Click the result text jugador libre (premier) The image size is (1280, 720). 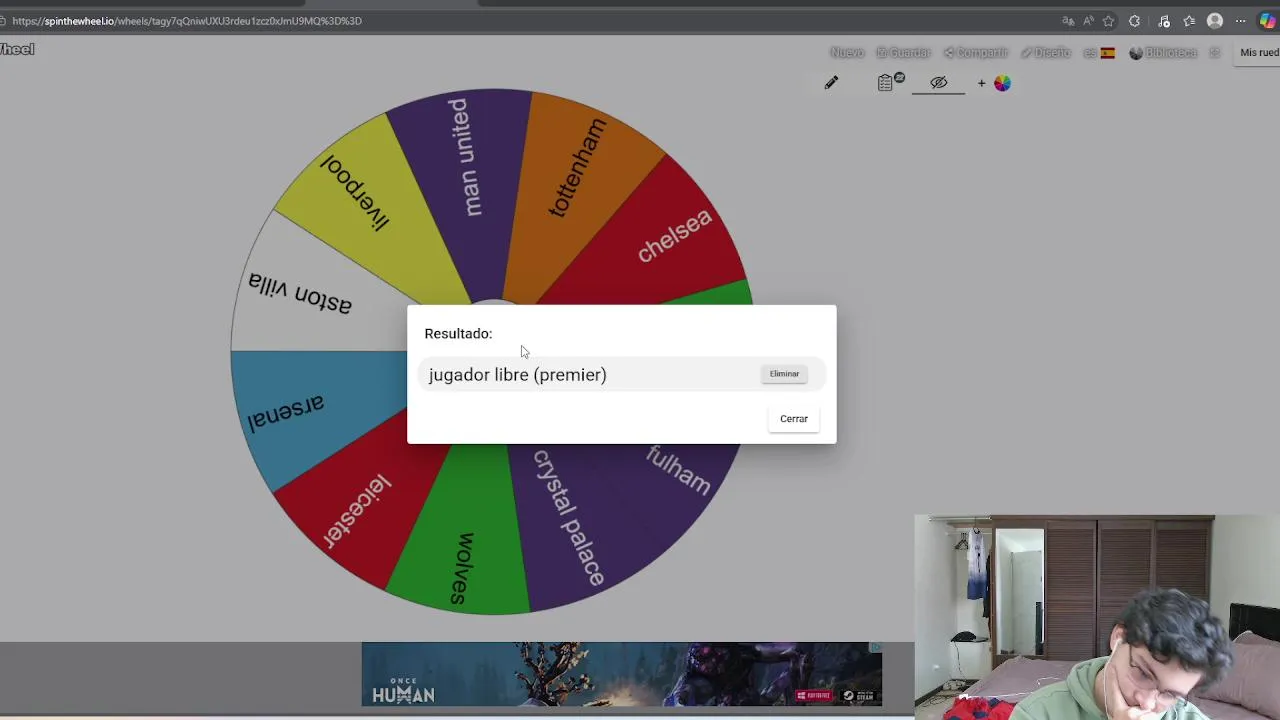[517, 375]
